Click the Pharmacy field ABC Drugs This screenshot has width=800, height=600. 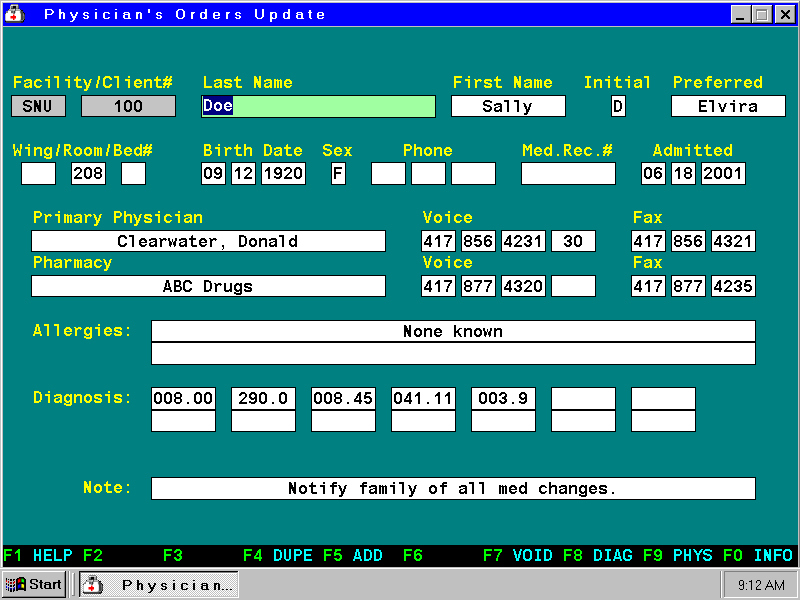(x=208, y=286)
